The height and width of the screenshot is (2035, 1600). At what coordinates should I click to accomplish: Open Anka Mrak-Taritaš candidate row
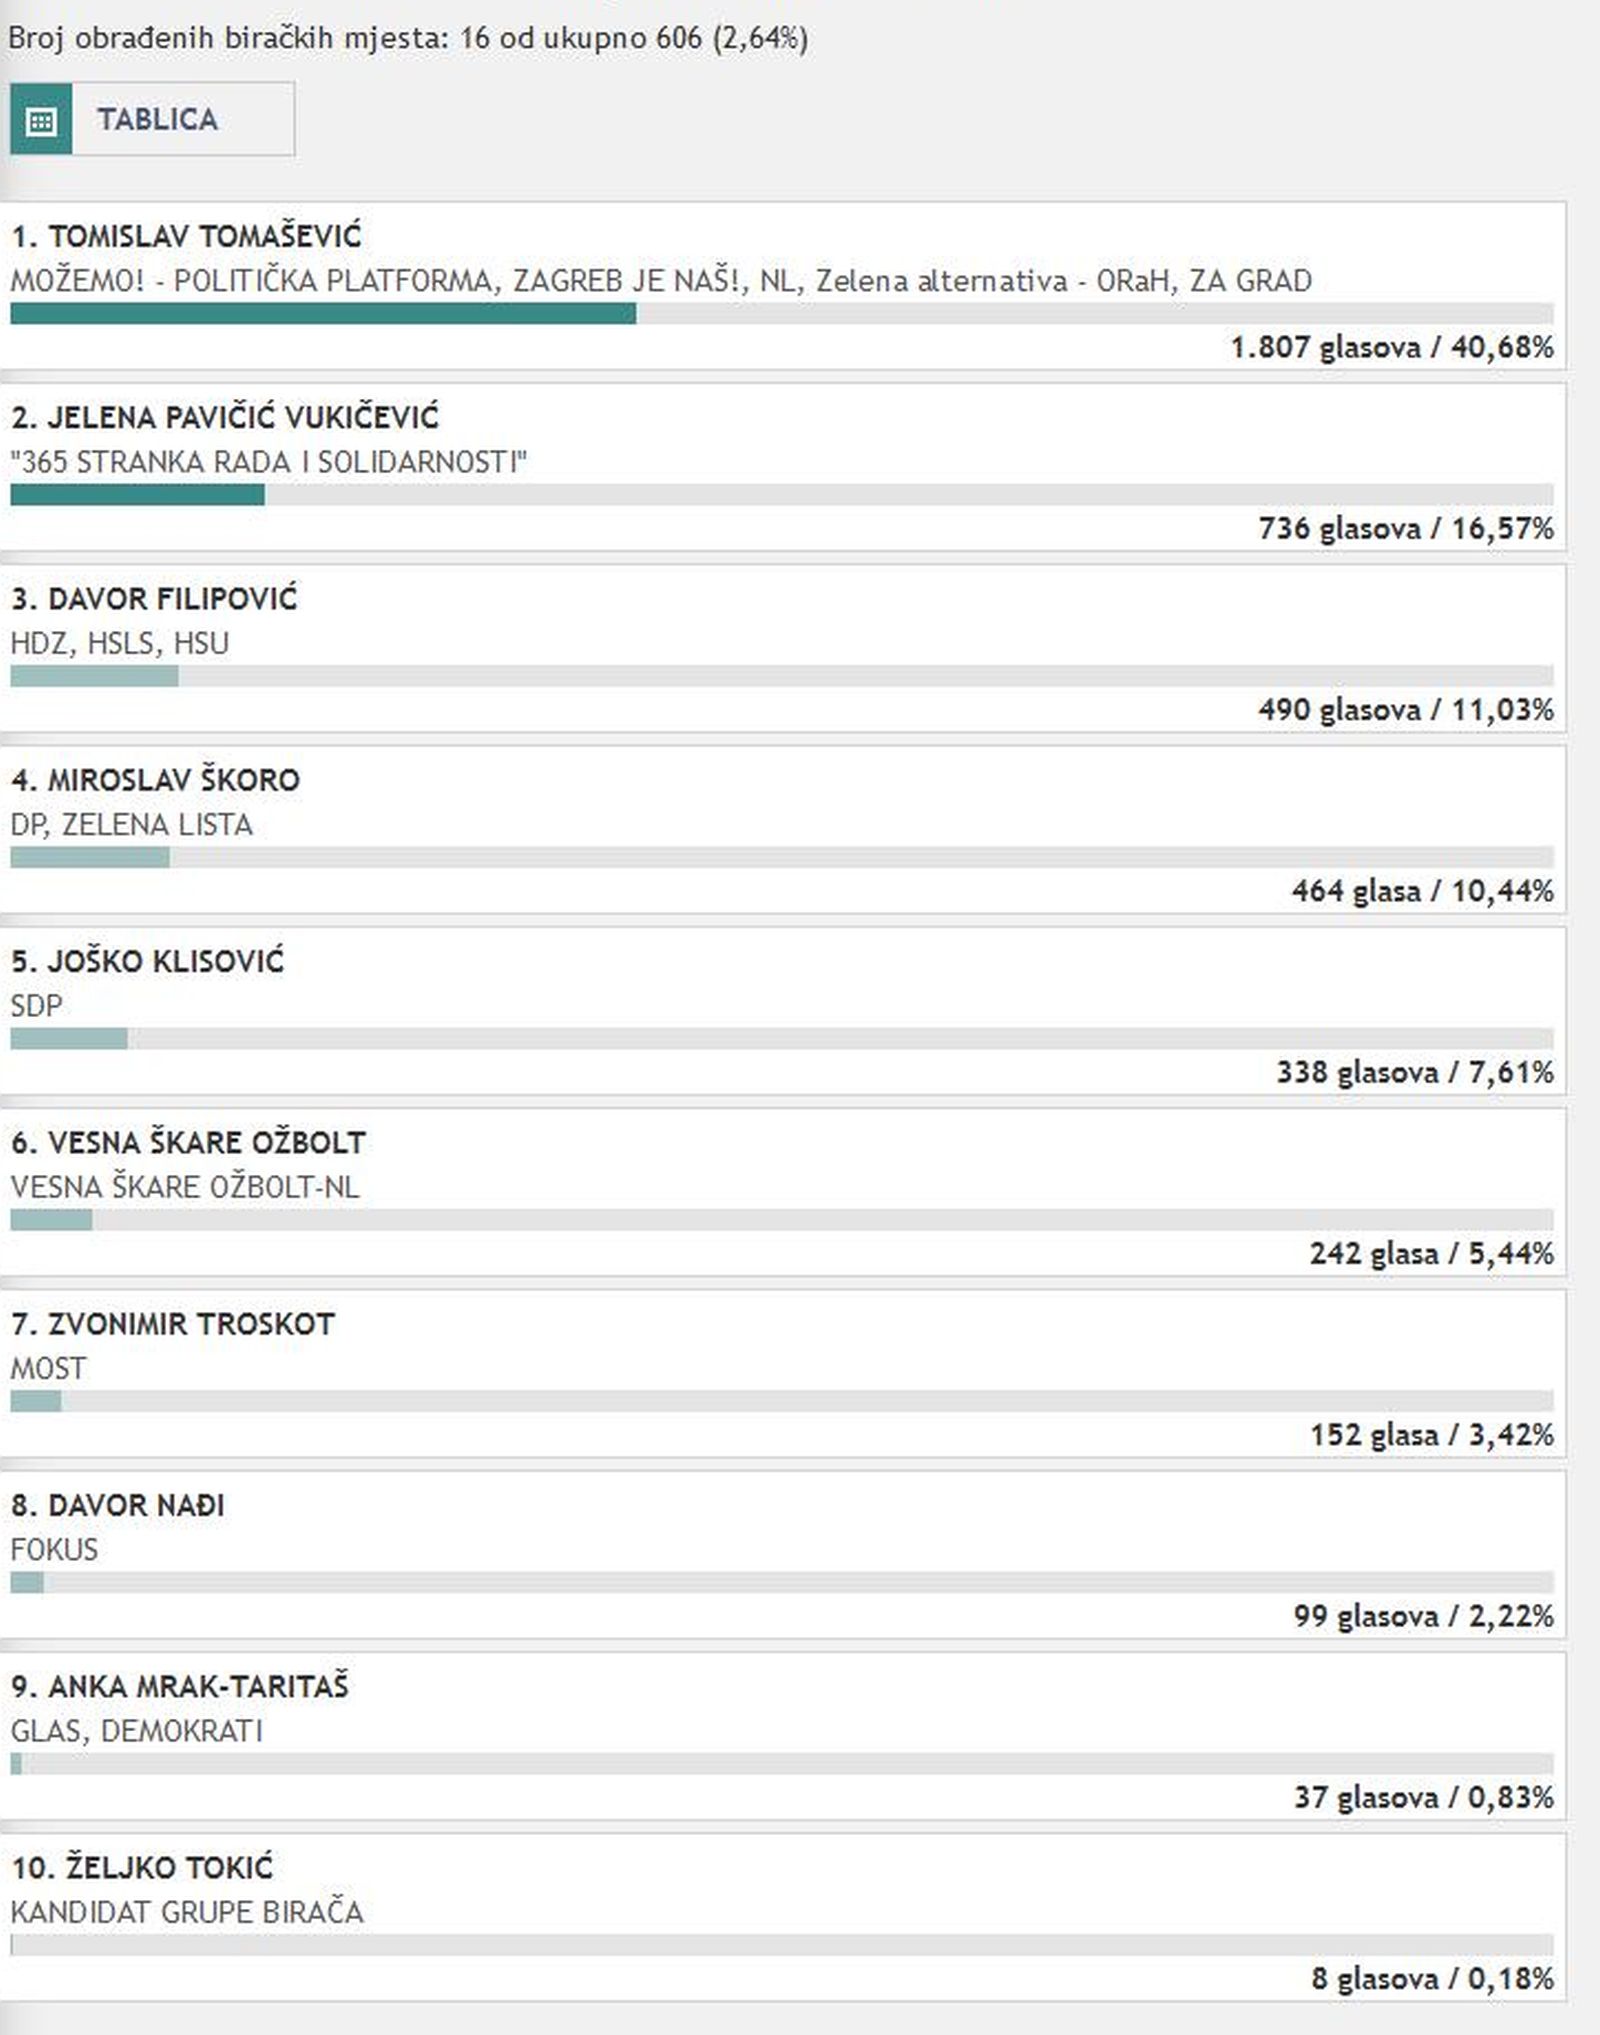[x=783, y=1736]
